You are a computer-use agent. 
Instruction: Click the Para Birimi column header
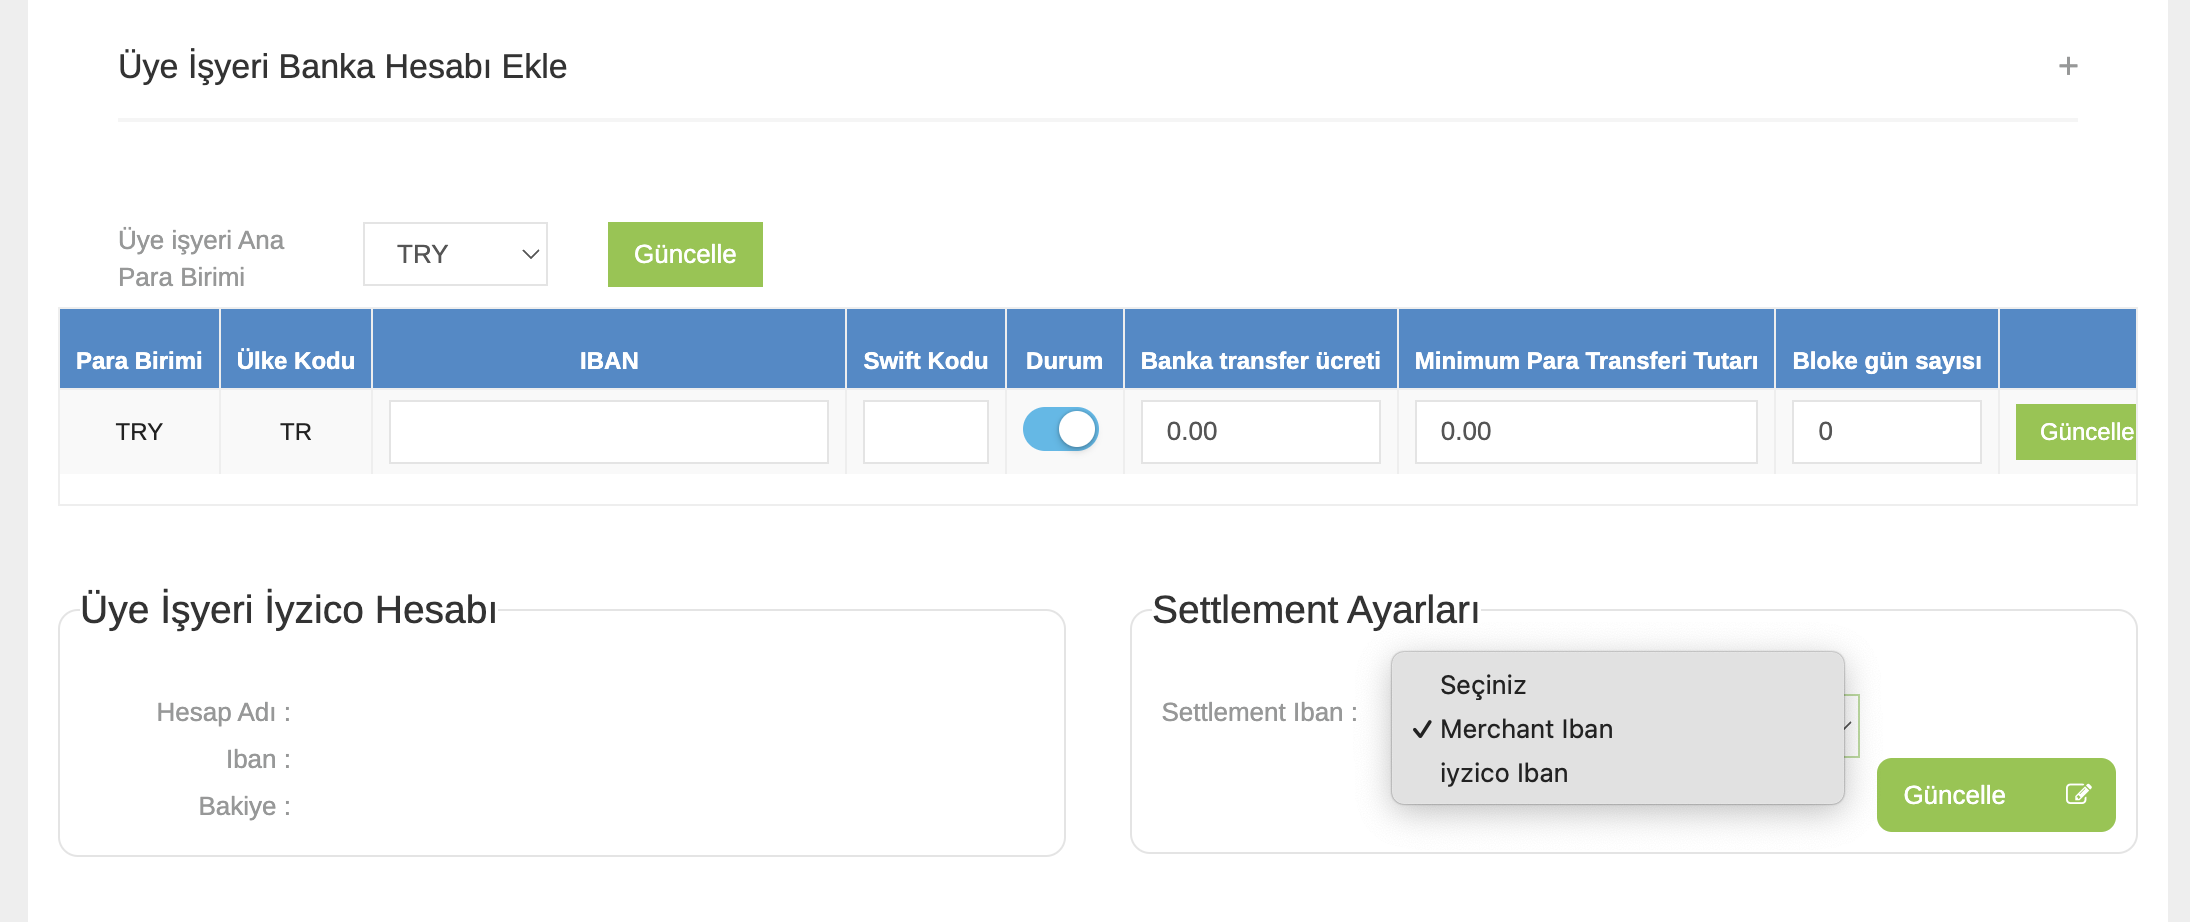pos(139,361)
